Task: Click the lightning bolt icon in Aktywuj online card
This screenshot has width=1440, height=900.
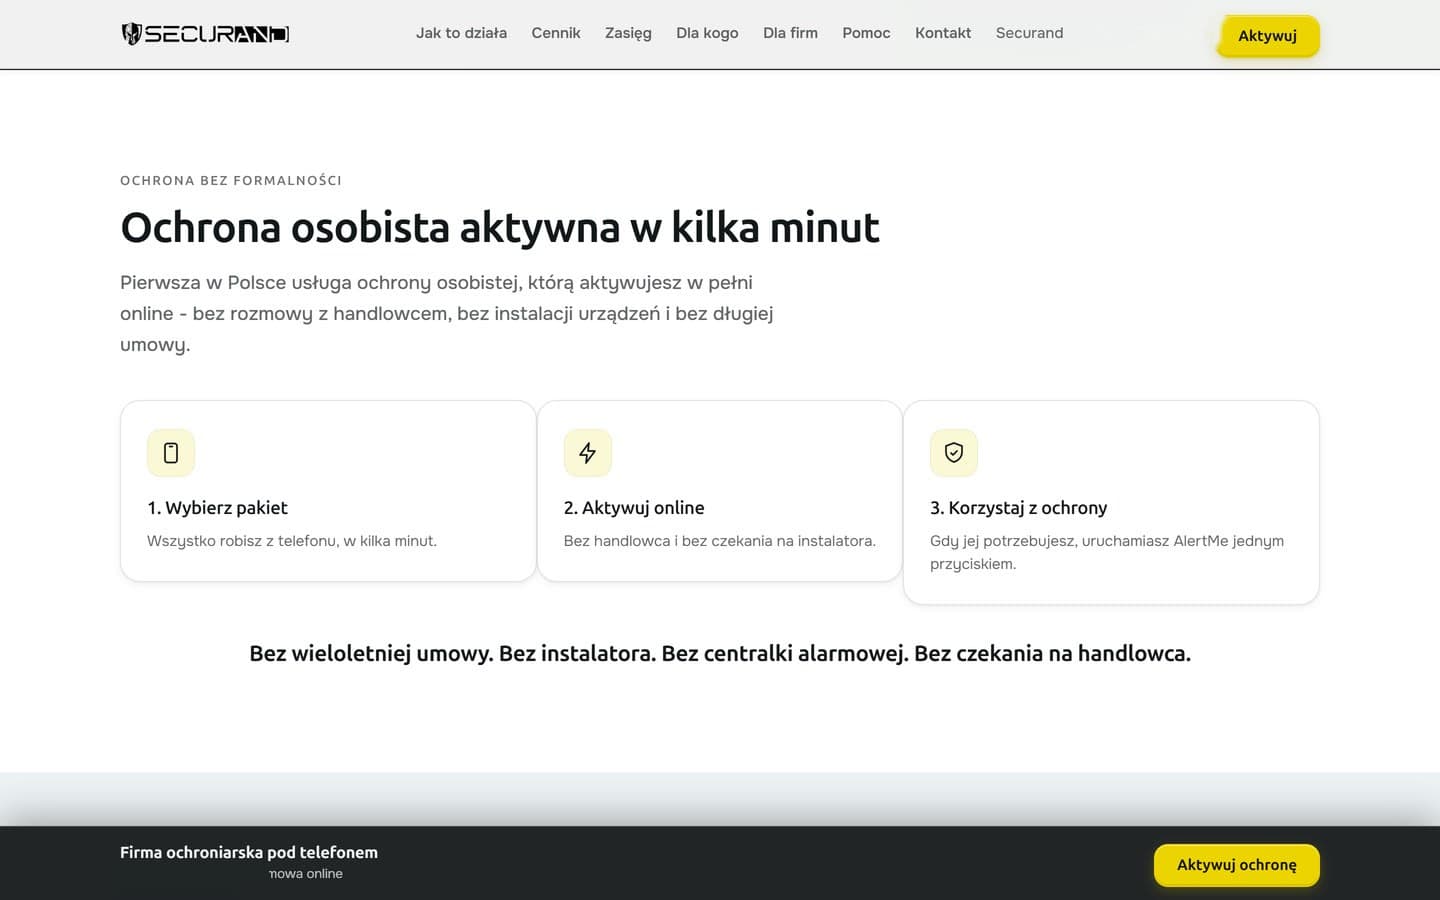Action: click(588, 453)
